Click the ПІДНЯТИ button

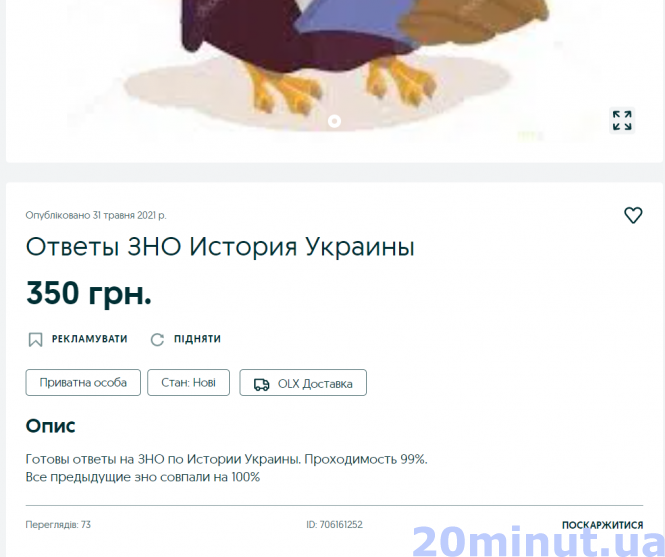[186, 339]
